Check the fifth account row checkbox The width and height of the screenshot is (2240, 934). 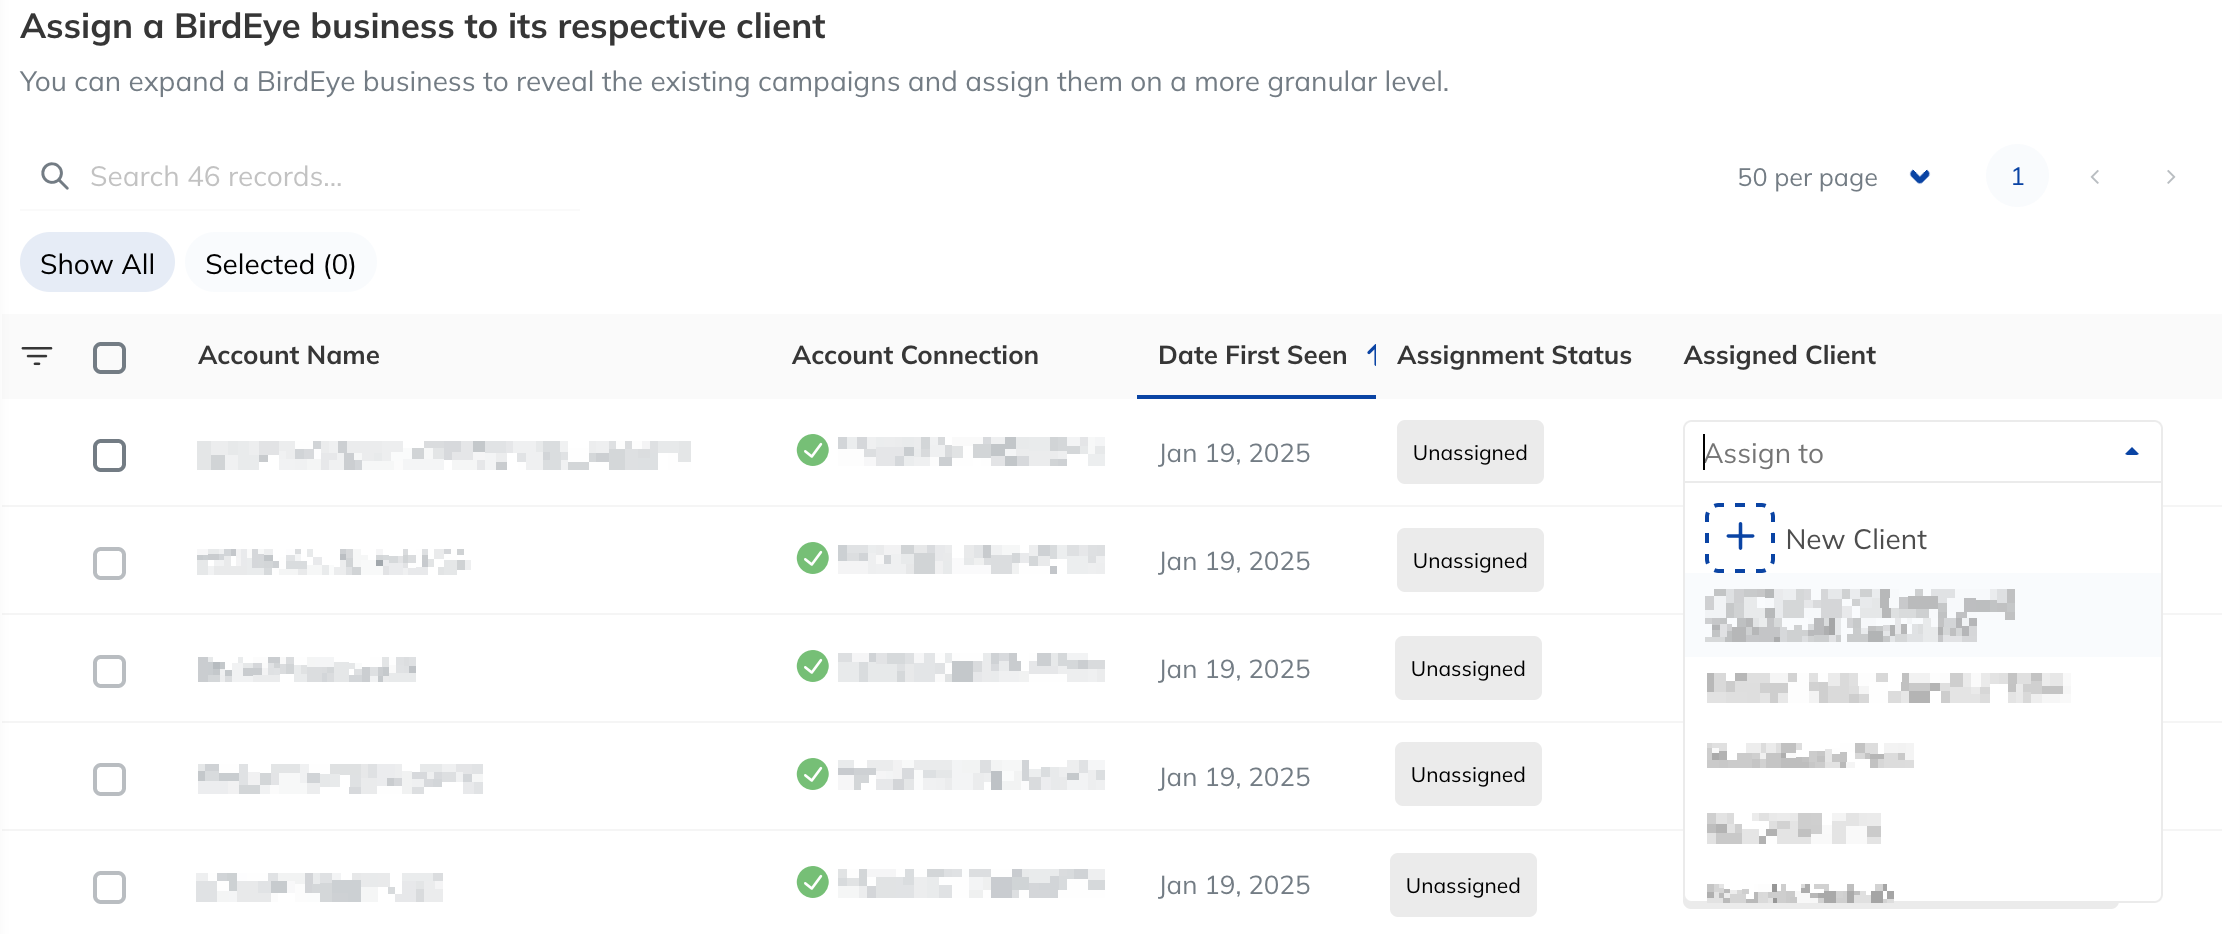[109, 887]
